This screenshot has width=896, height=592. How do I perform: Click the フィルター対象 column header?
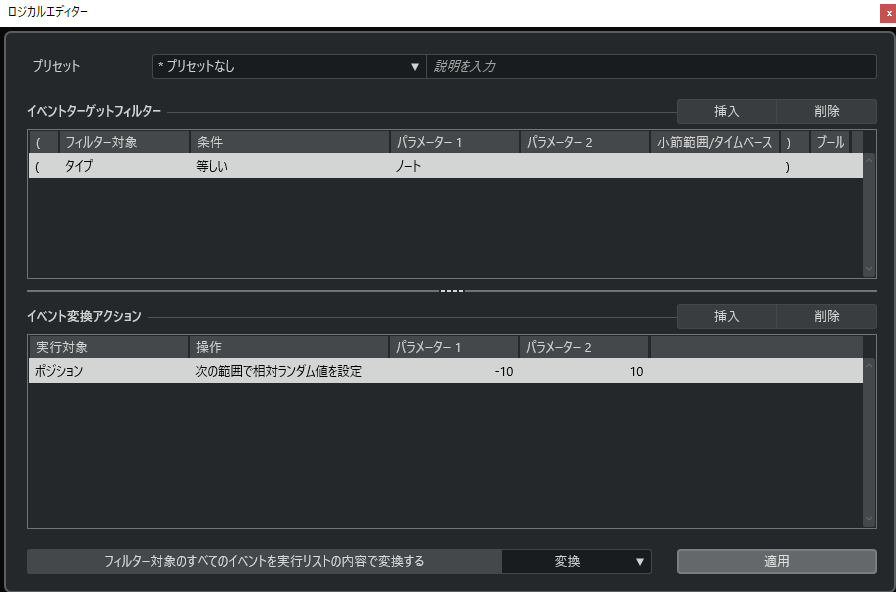(124, 142)
